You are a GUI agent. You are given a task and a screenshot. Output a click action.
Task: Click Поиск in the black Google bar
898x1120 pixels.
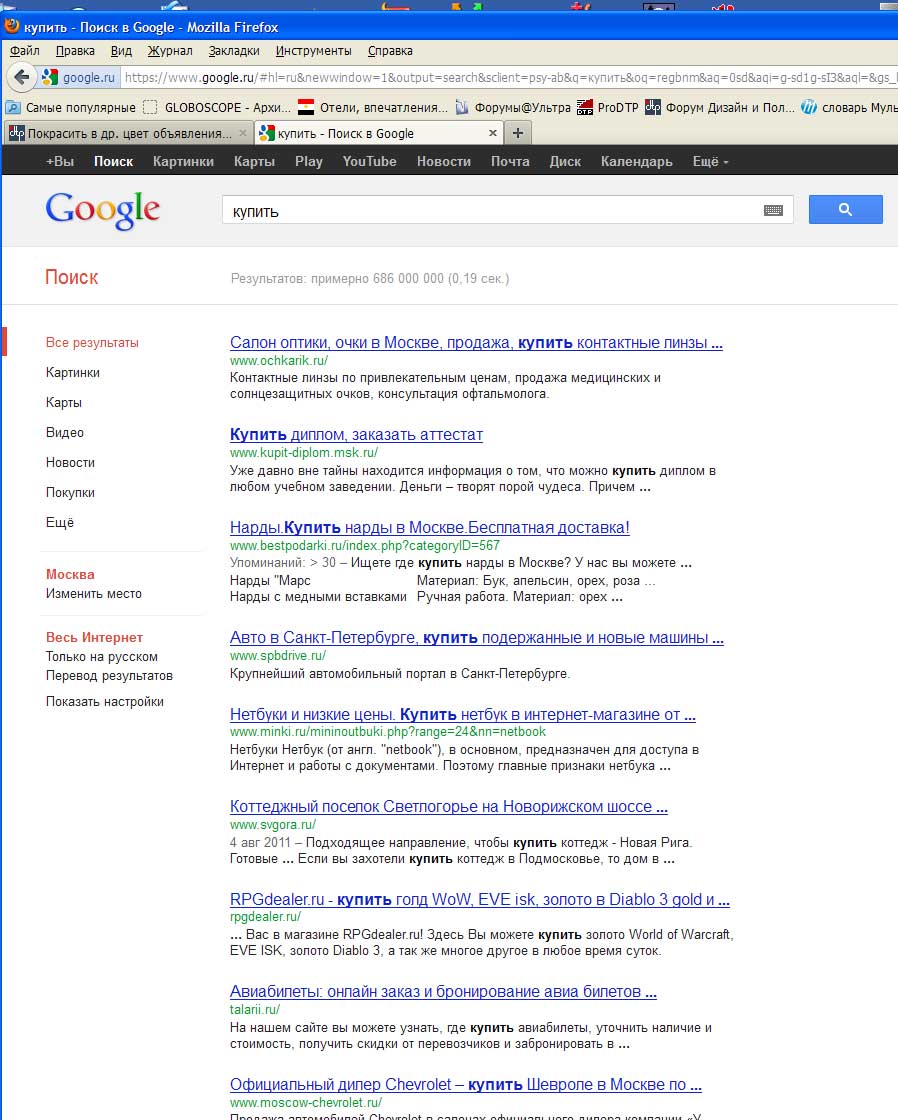click(x=114, y=161)
